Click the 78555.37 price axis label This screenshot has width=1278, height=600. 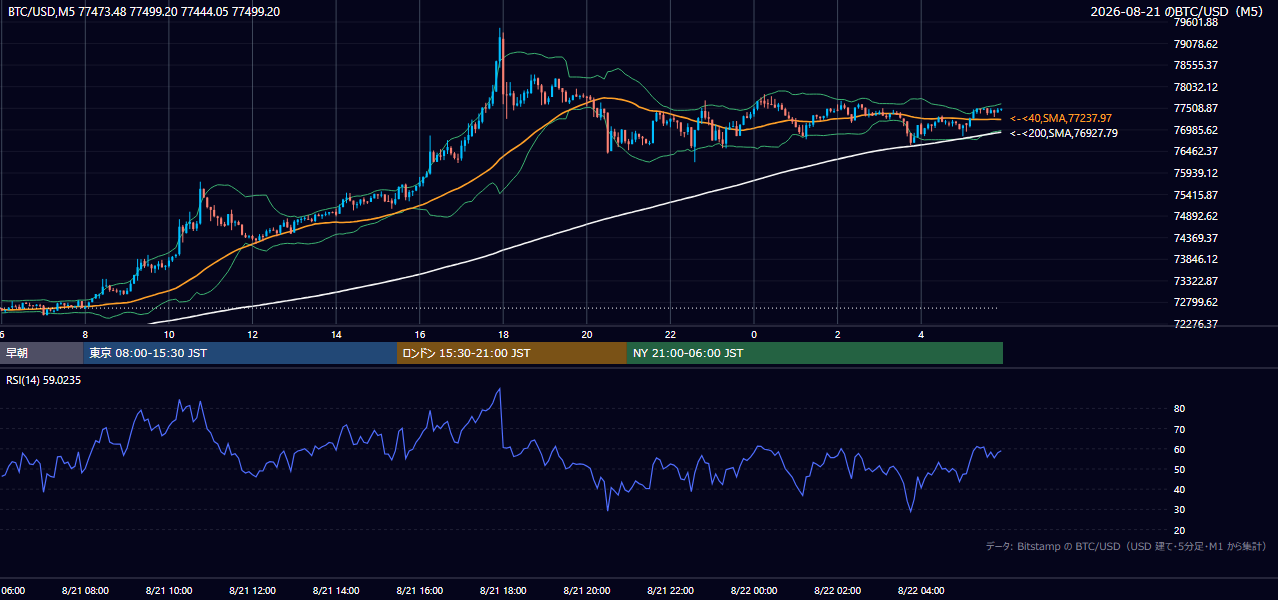[1195, 65]
